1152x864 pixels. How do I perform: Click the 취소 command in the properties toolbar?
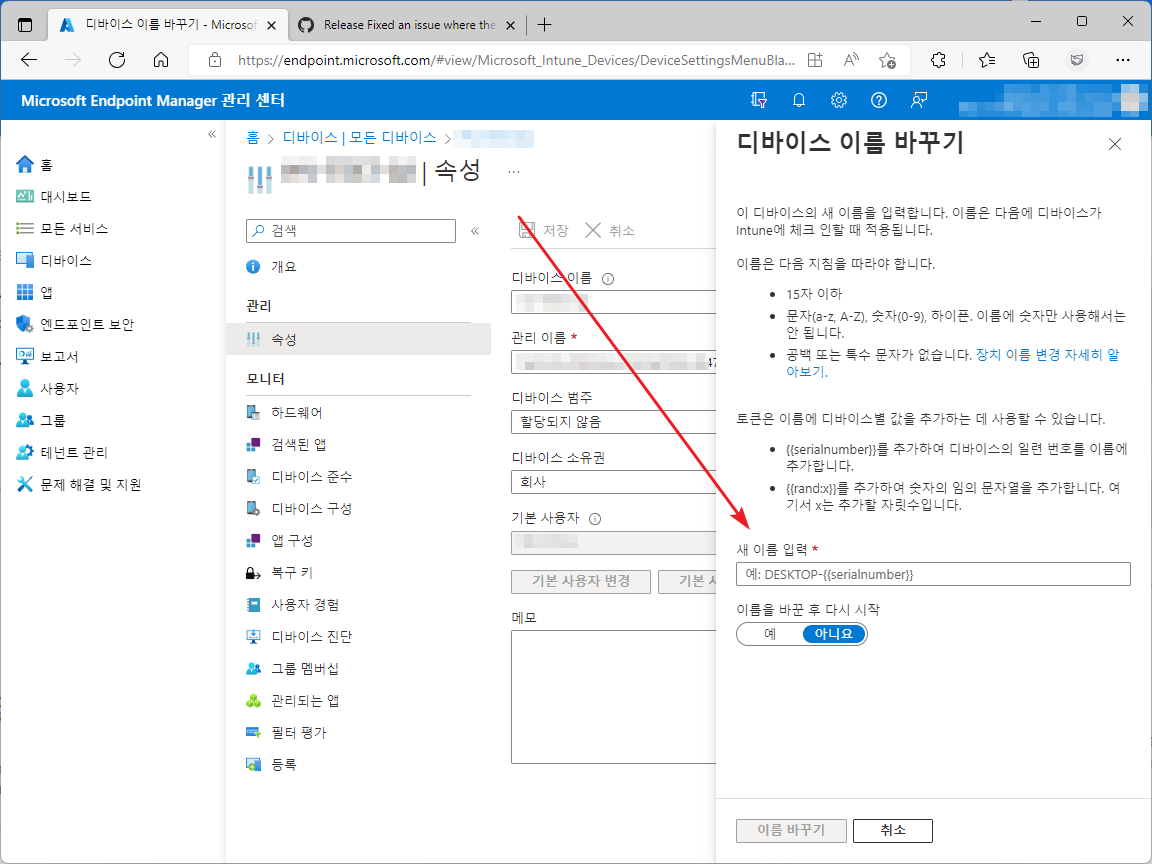(x=610, y=231)
